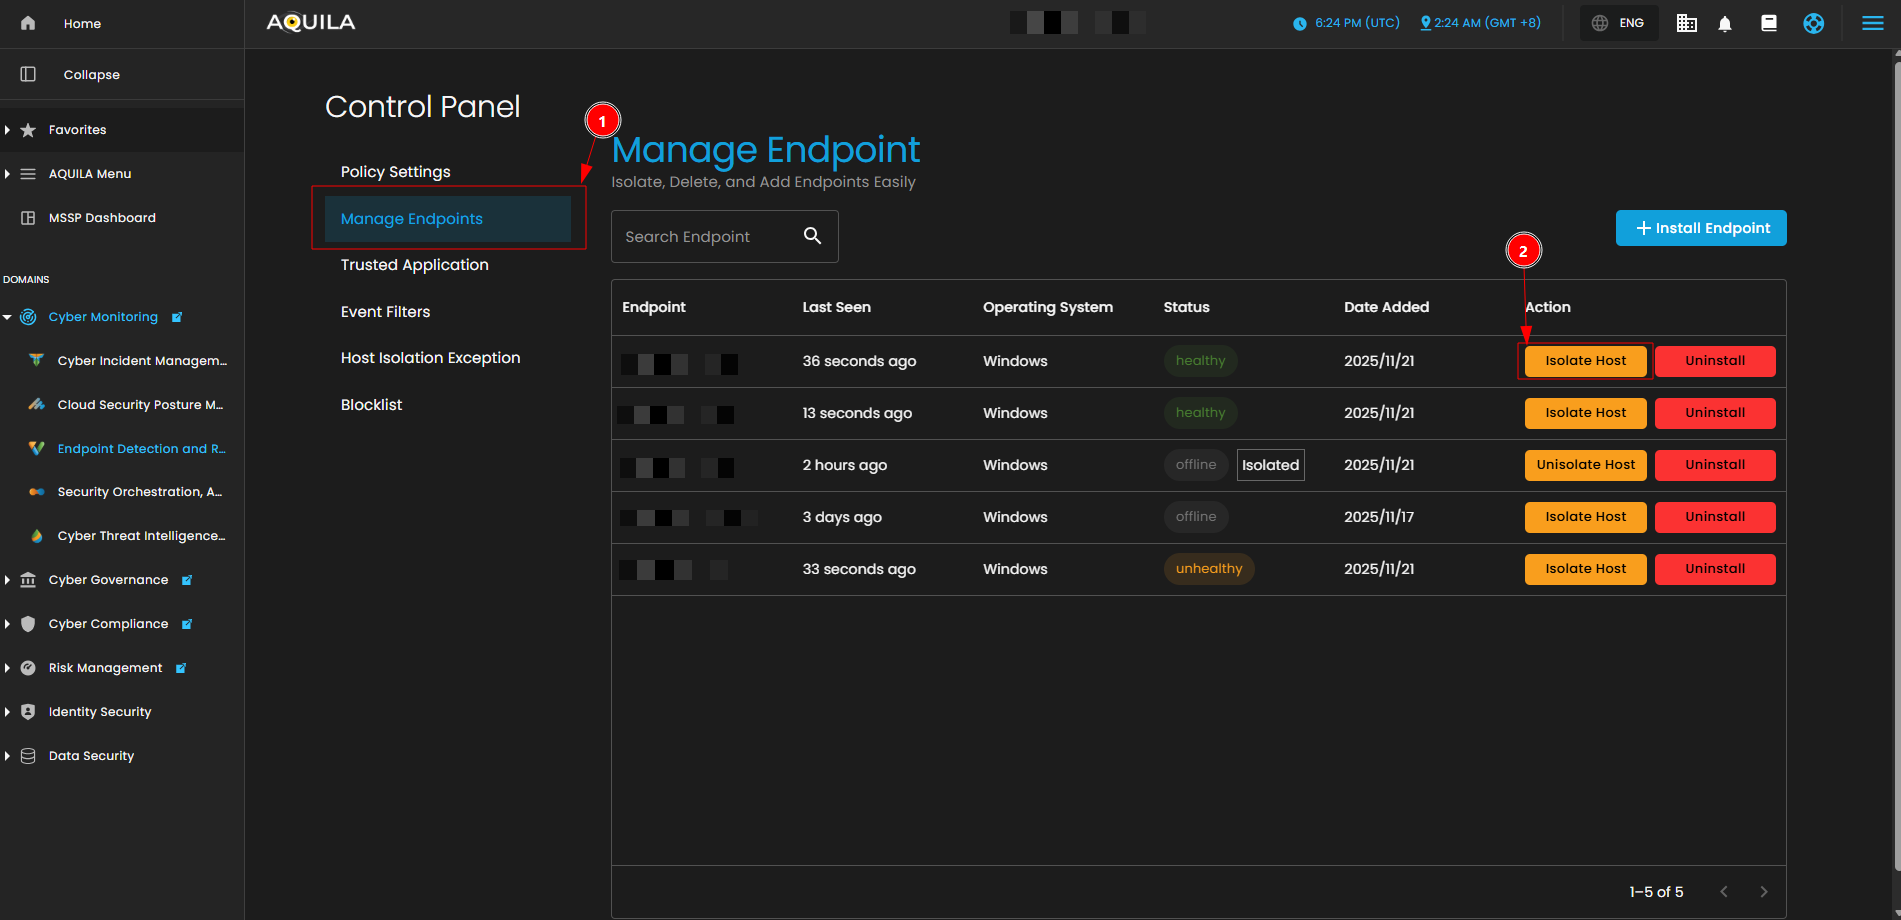Open Host Isolation Exception settings
The image size is (1901, 920).
tap(430, 358)
